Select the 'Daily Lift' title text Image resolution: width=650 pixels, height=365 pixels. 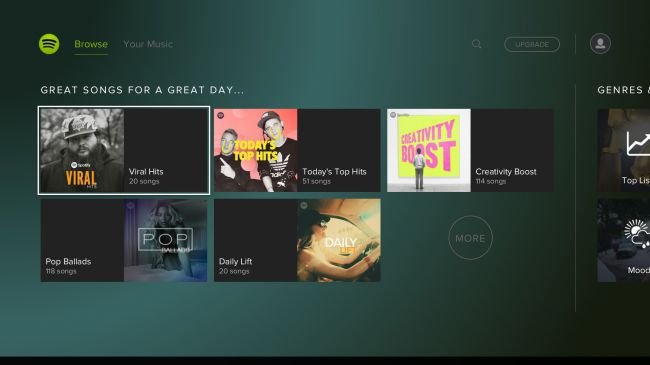[235, 262]
